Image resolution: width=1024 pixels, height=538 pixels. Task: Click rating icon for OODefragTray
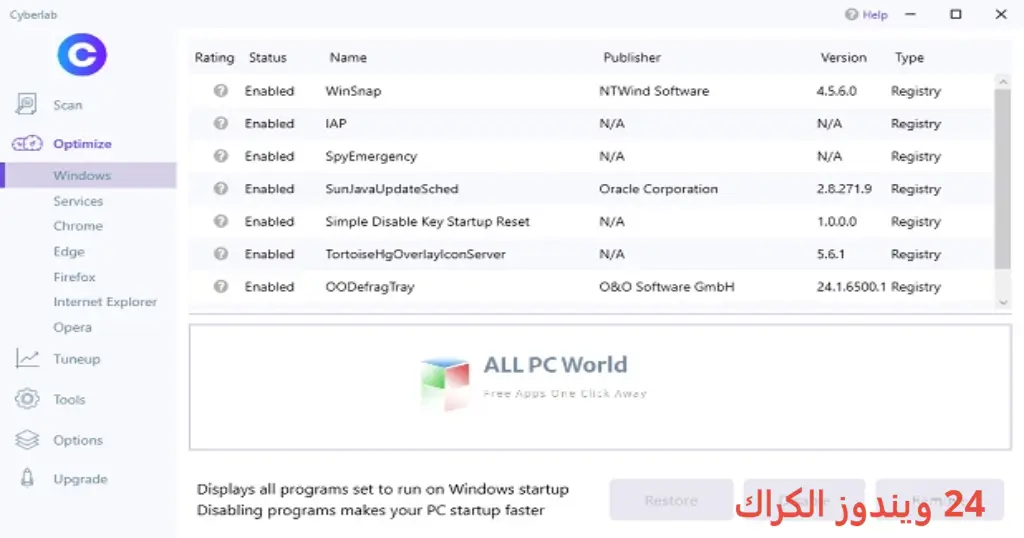point(221,287)
